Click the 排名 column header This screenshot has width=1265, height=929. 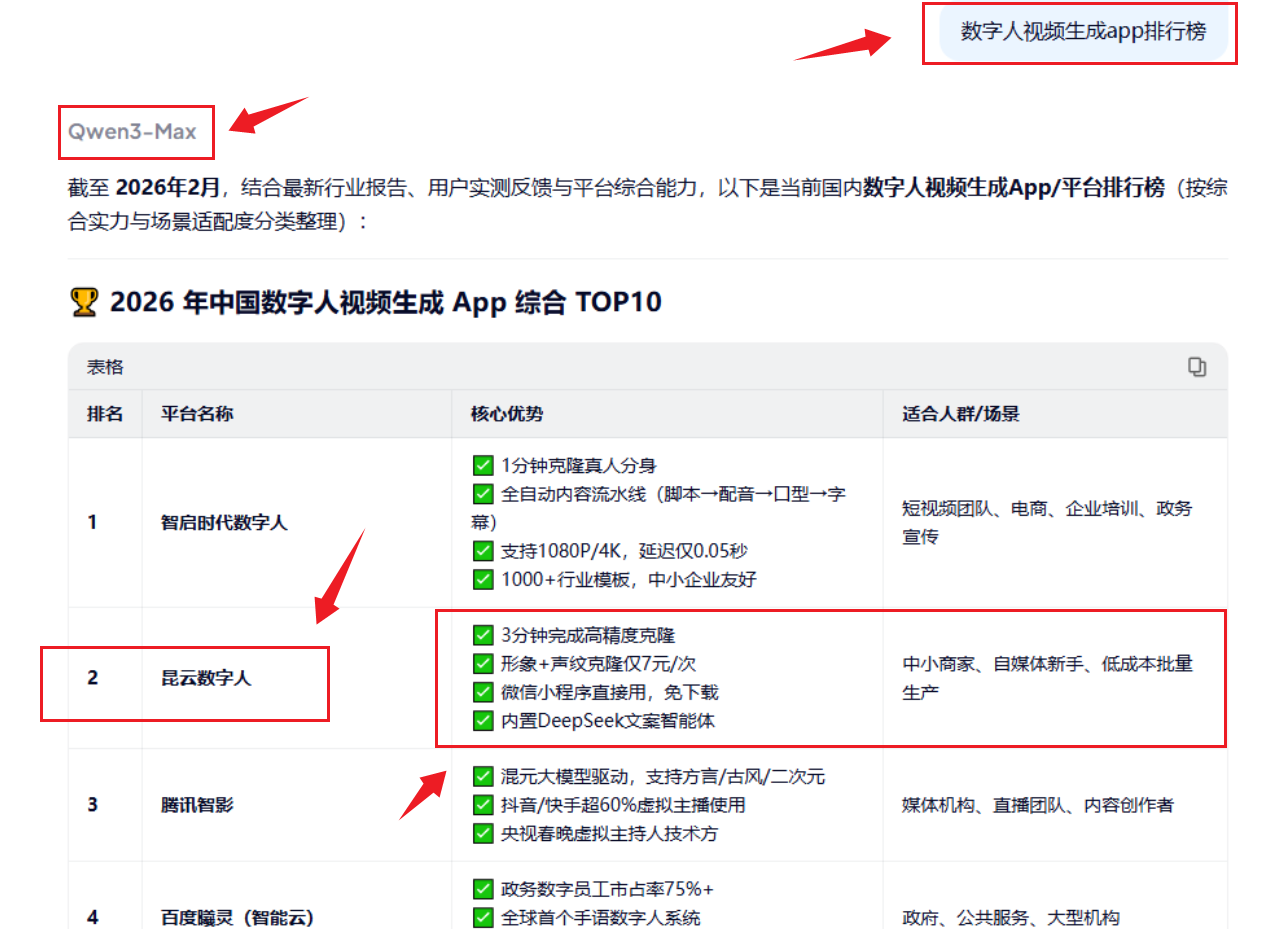point(105,413)
